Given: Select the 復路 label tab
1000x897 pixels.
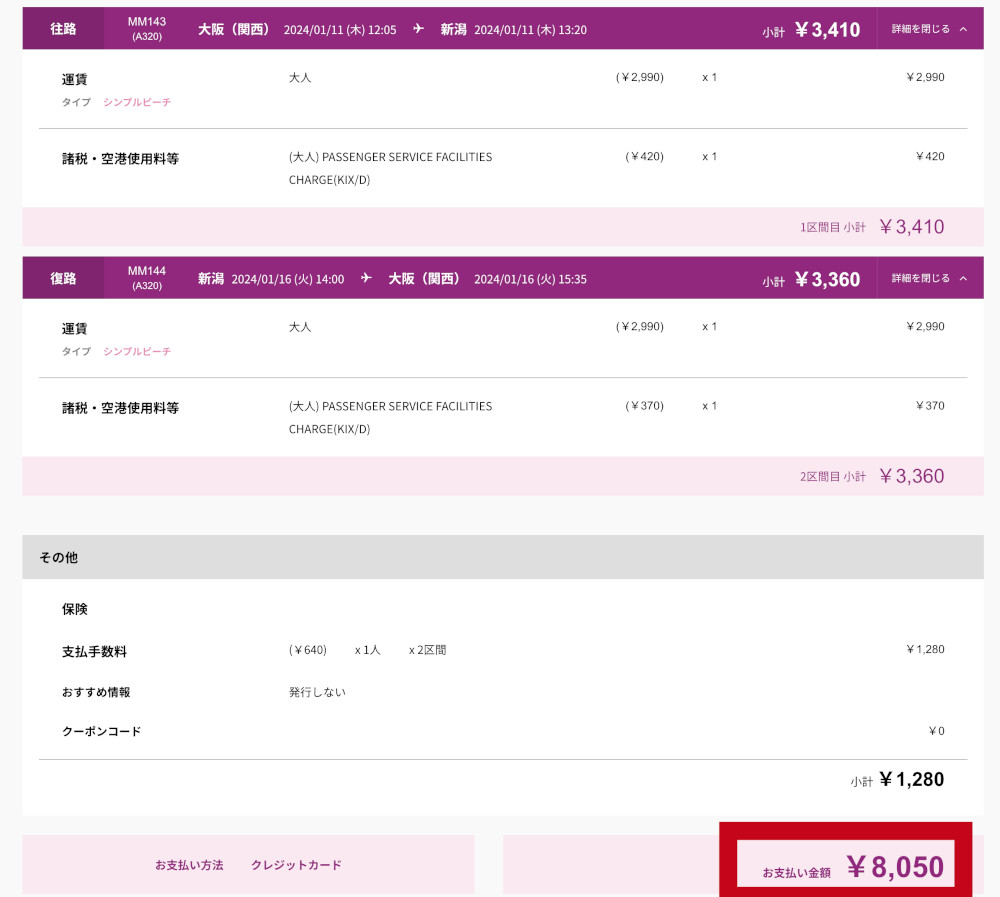Looking at the screenshot, I should click(63, 278).
